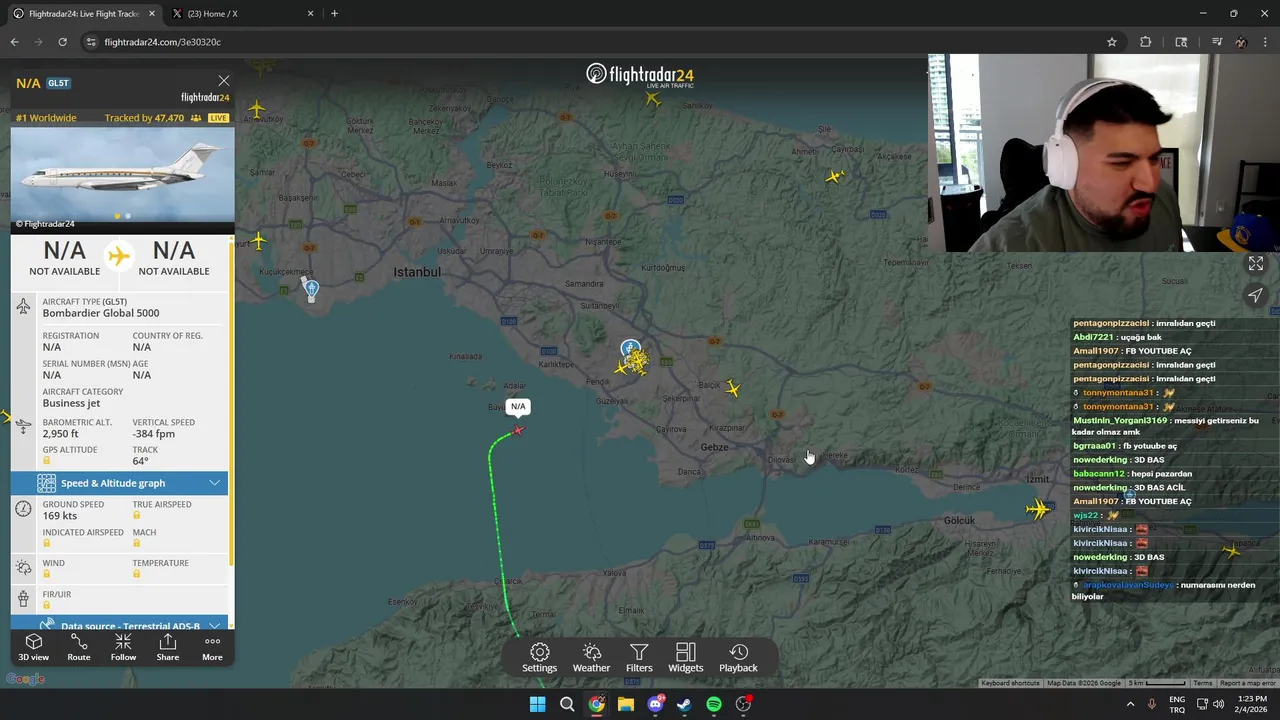The image size is (1280, 720).
Task: Open the map Terms link
Action: 1202,683
